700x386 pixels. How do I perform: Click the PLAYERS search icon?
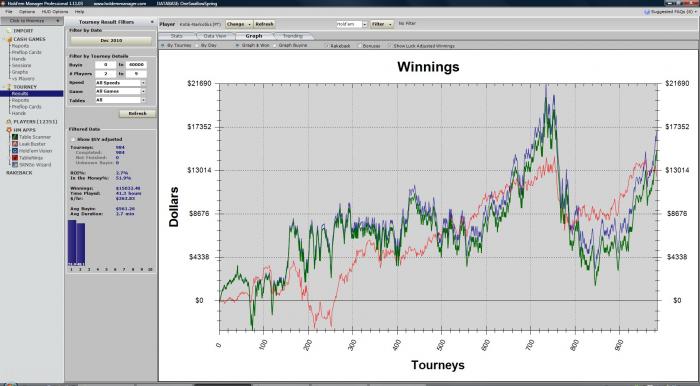click(x=8, y=122)
